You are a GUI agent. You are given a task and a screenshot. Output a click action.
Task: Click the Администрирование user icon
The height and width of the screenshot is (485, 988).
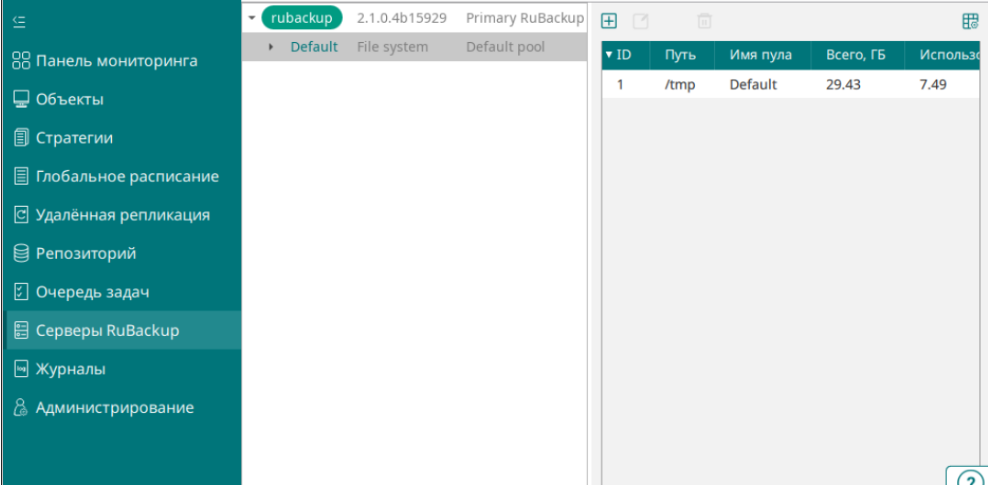pos(21,408)
